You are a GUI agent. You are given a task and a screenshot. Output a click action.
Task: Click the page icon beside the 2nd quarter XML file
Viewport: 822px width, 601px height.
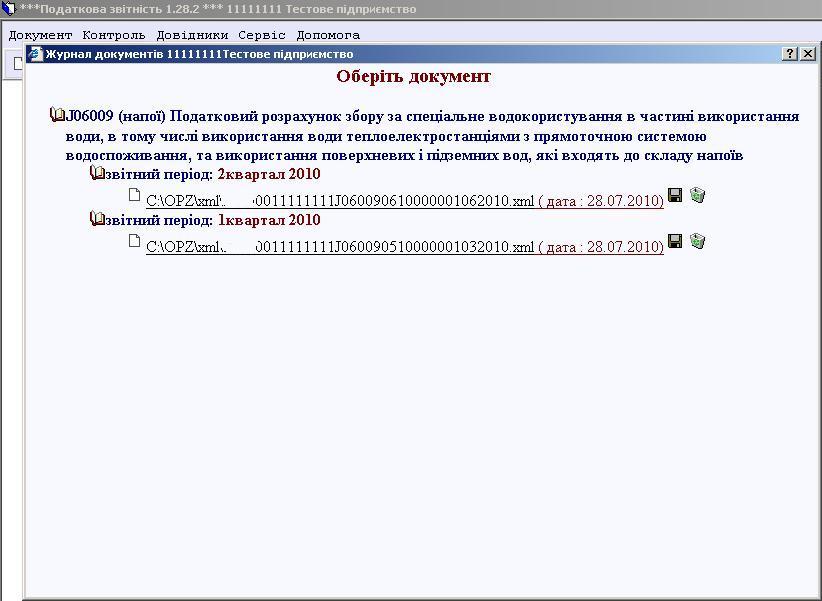[x=135, y=196]
